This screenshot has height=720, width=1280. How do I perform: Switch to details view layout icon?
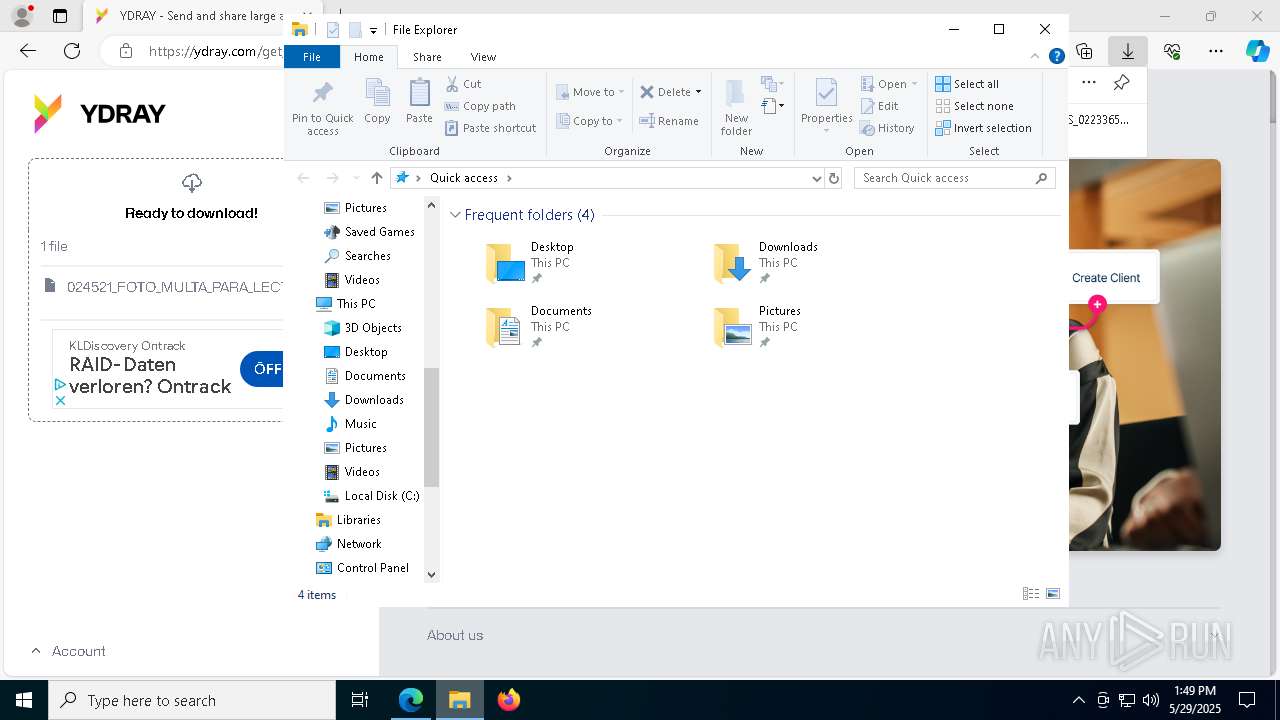(x=1031, y=594)
